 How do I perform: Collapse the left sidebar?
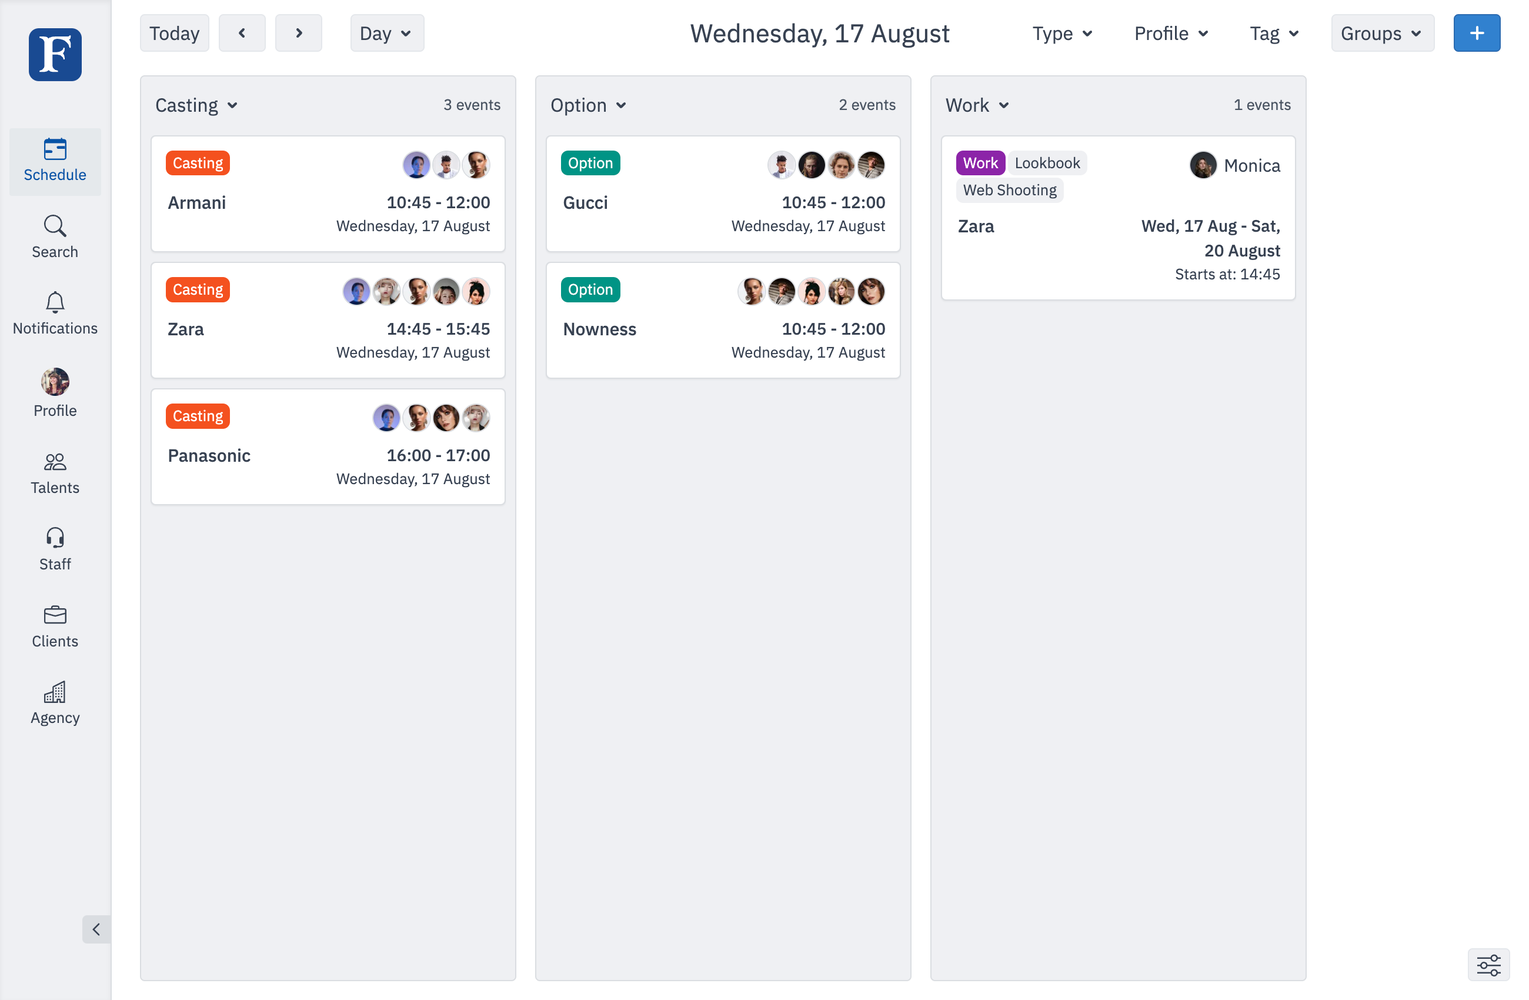click(96, 929)
